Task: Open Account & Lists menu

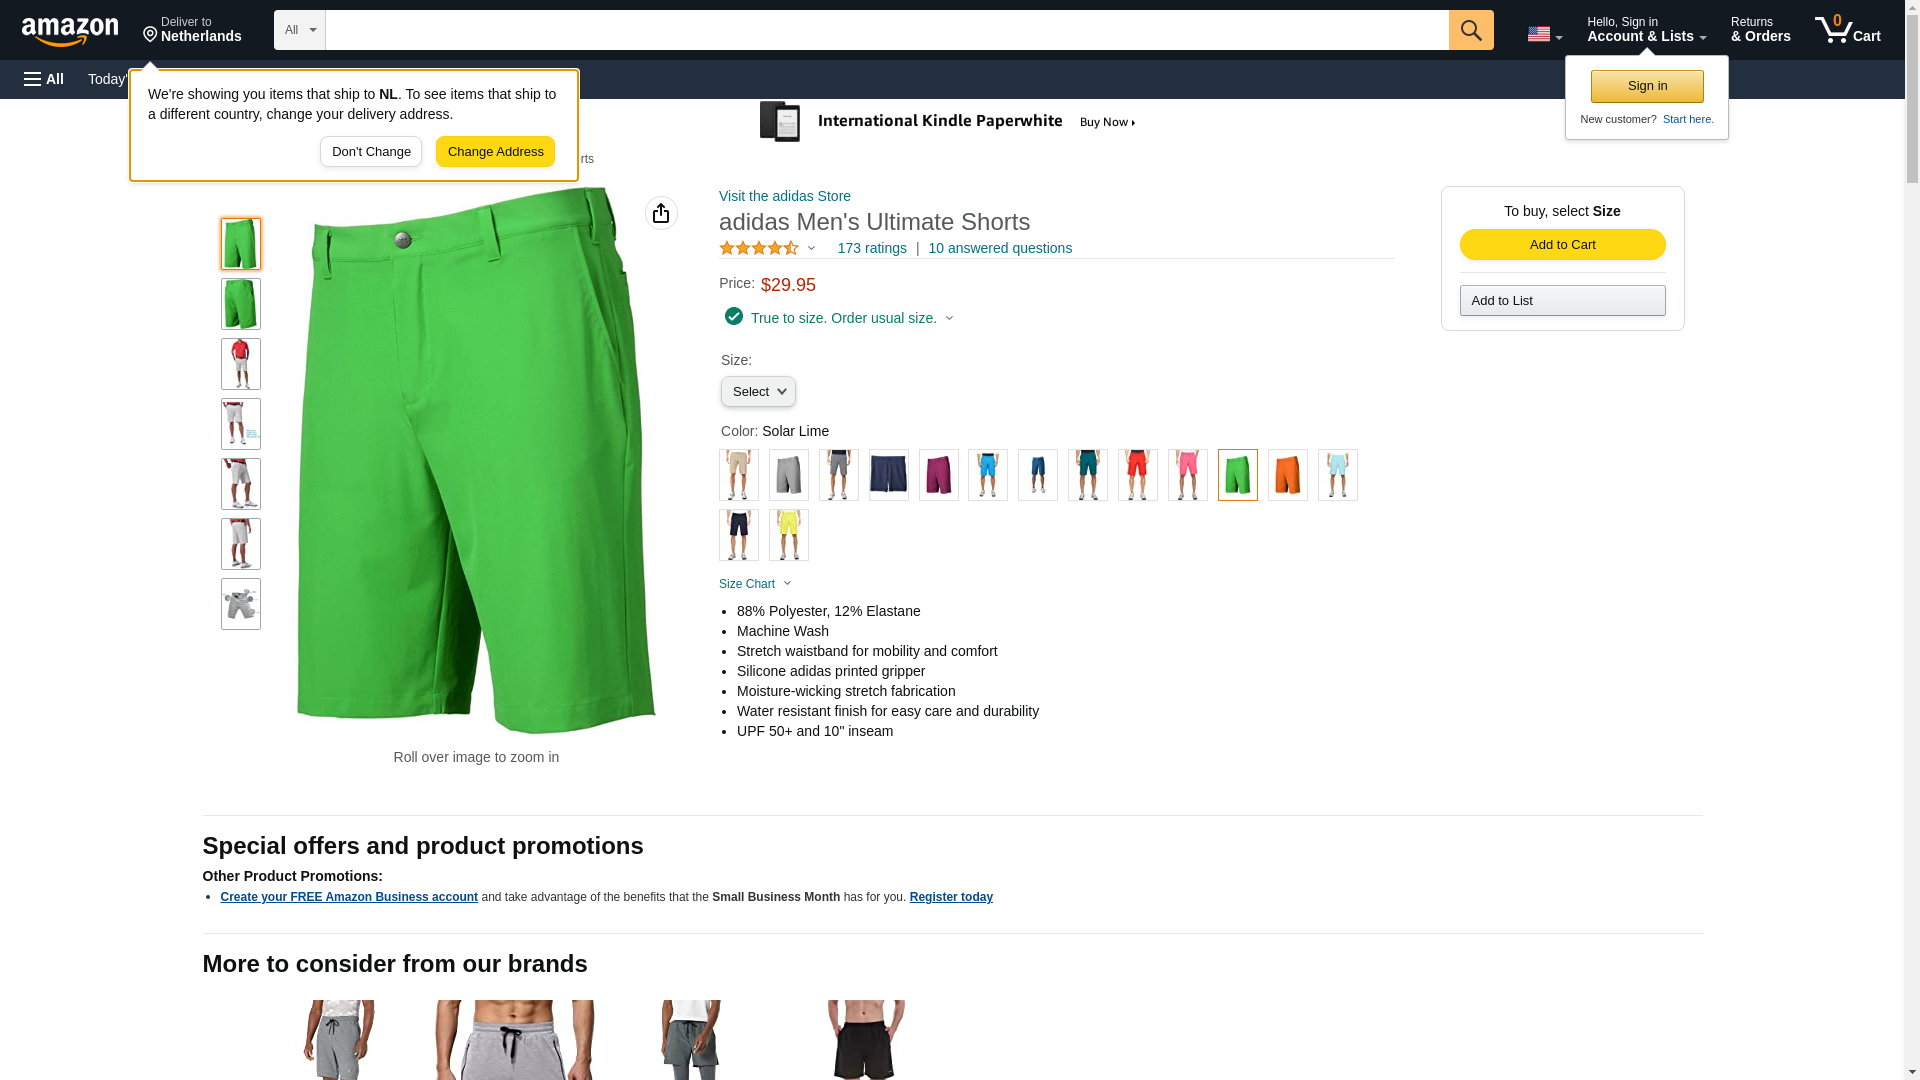Action: [x=1647, y=30]
